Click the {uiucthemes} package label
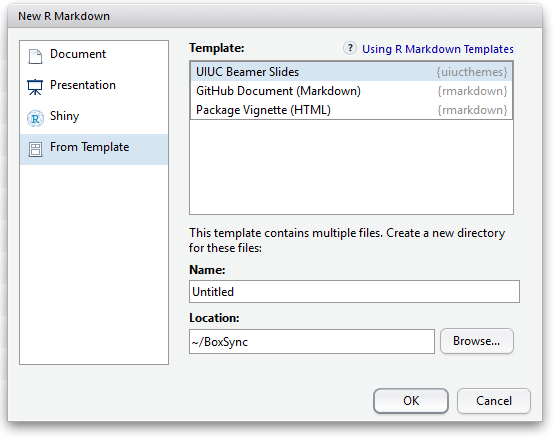This screenshot has width=553, height=438. tap(472, 72)
